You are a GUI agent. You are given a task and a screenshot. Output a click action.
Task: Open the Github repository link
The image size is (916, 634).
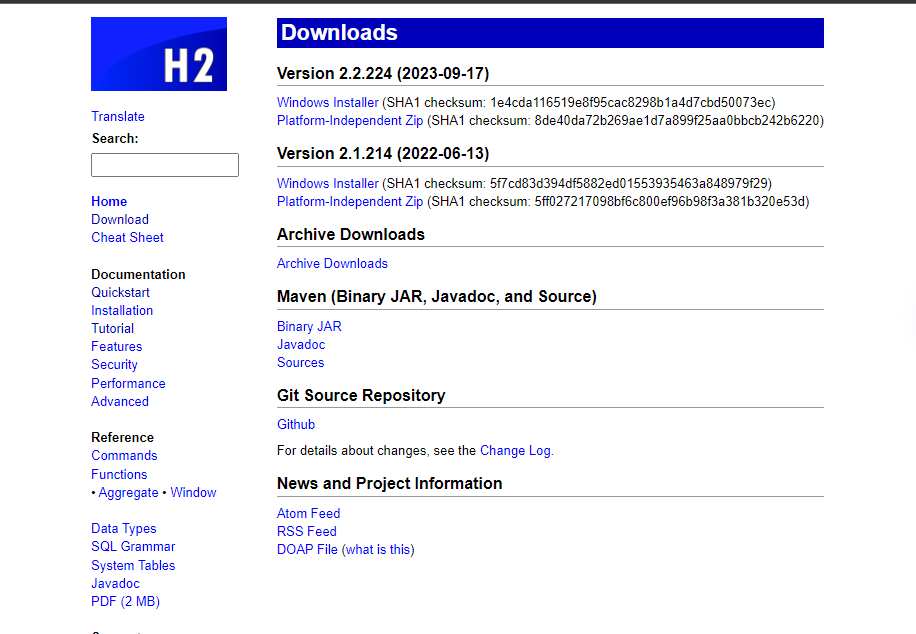point(296,425)
